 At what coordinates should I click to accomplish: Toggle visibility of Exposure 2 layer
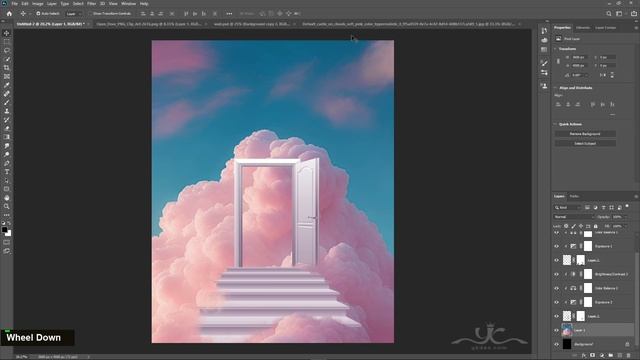click(556, 302)
